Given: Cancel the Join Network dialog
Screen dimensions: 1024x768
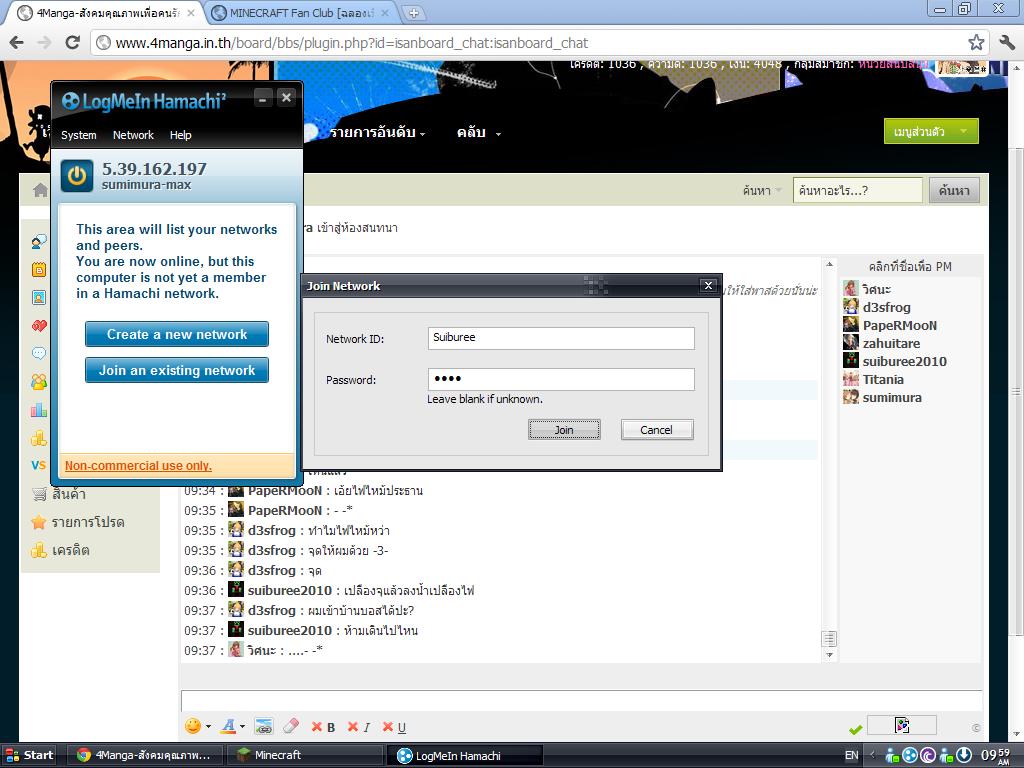Looking at the screenshot, I should (x=657, y=430).
